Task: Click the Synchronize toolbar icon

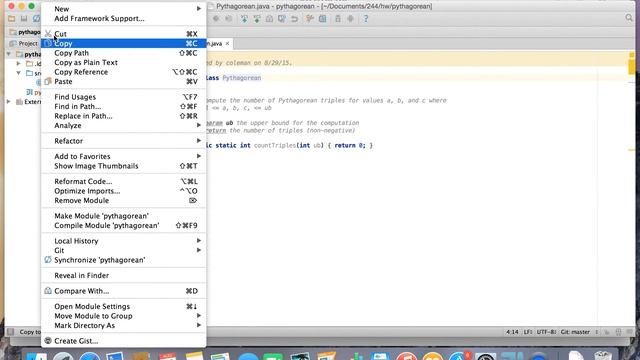Action: tap(36, 18)
